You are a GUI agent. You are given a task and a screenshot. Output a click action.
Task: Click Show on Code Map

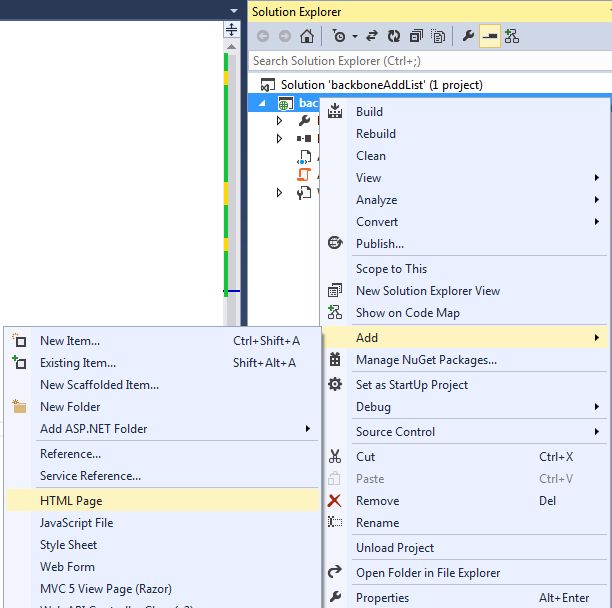coord(464,313)
